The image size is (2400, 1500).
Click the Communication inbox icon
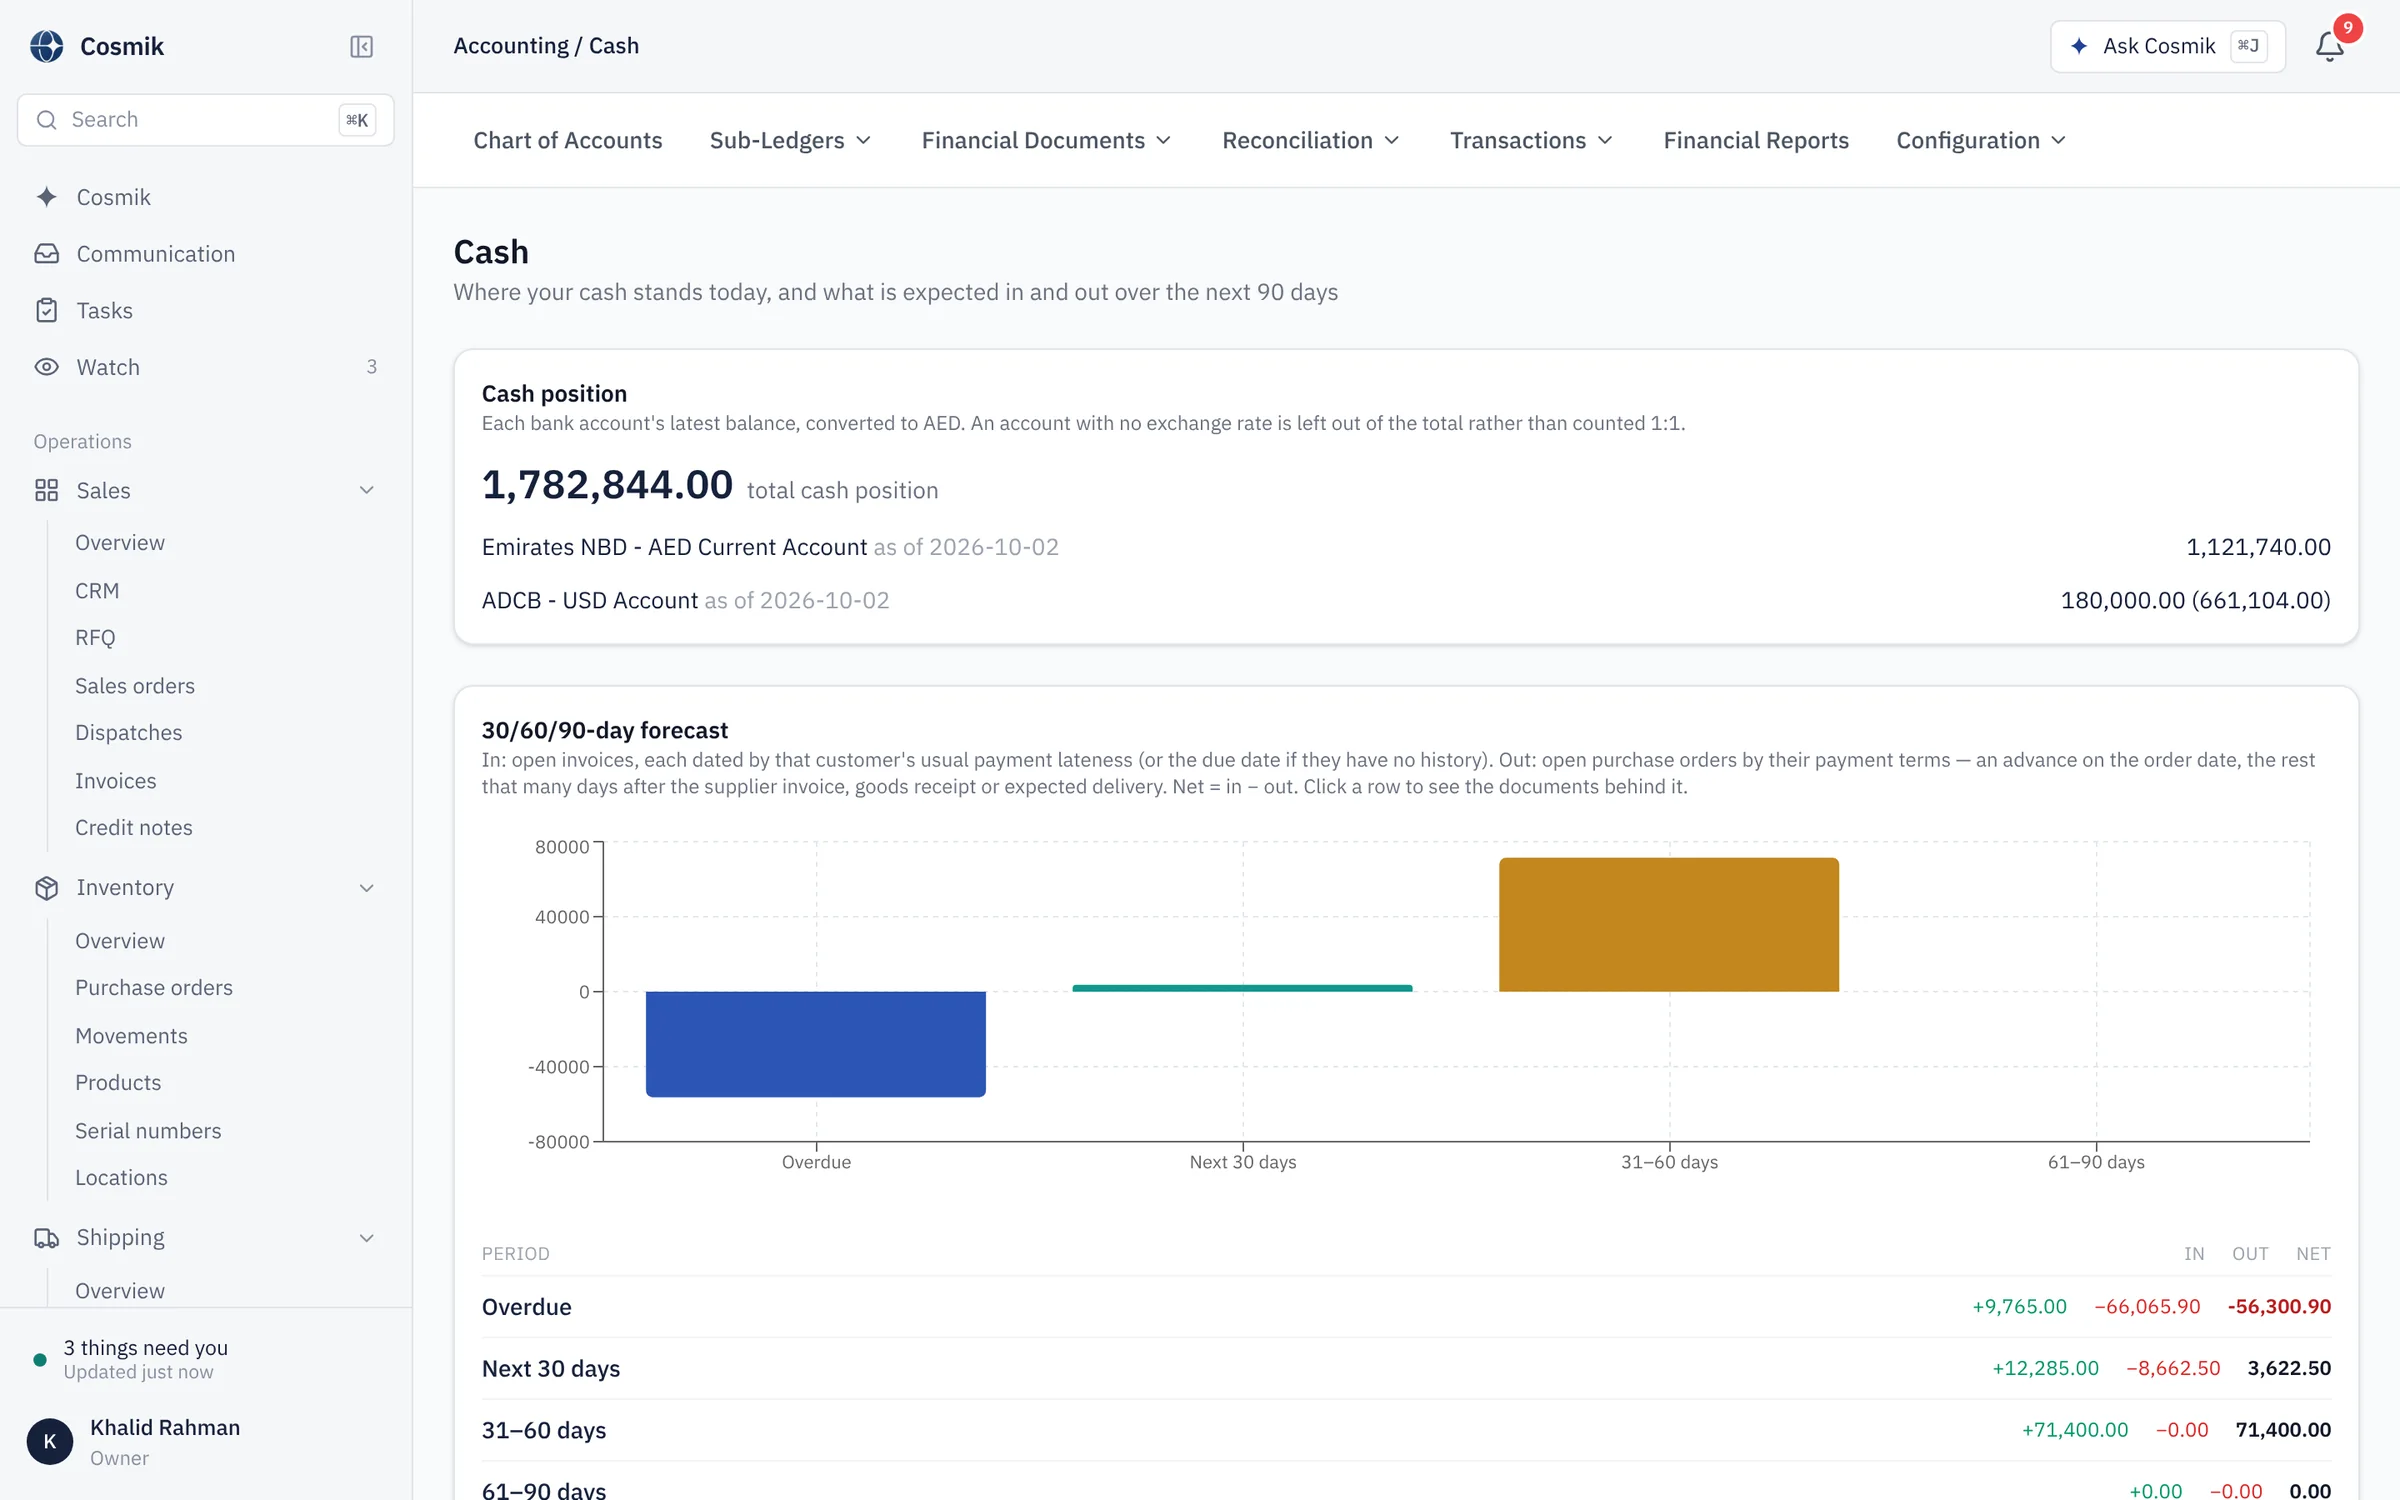(46, 254)
